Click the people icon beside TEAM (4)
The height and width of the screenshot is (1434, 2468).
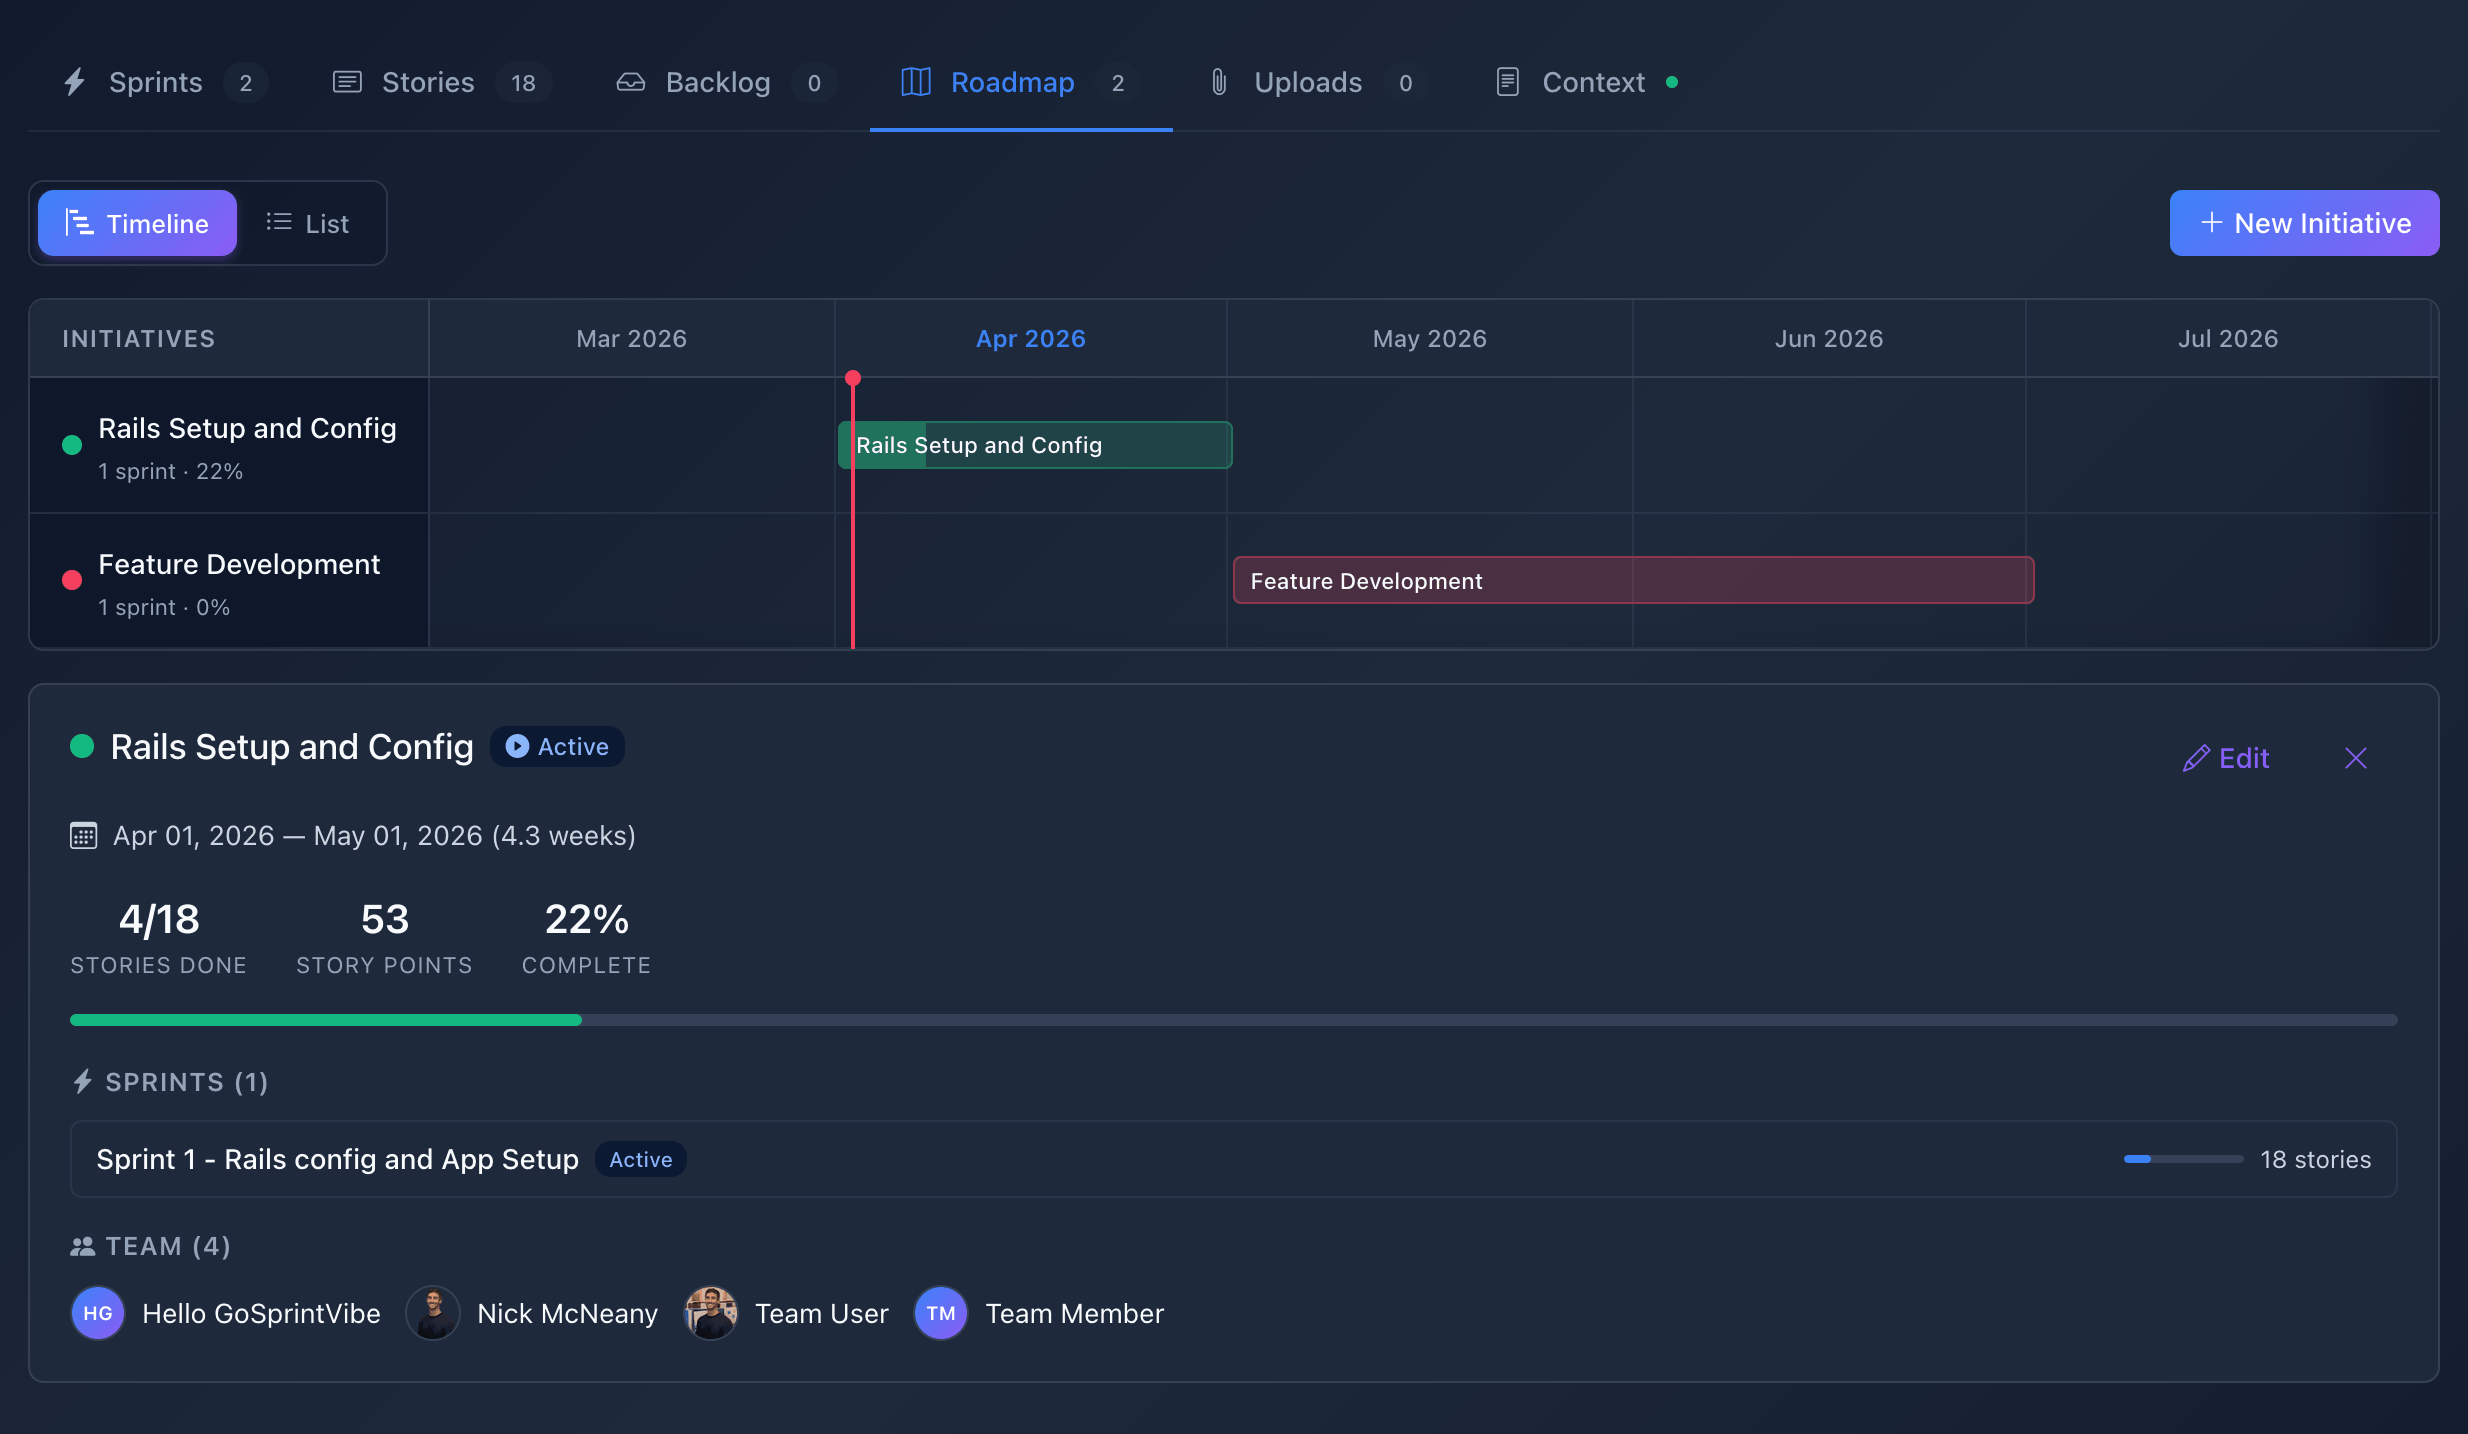click(x=83, y=1246)
